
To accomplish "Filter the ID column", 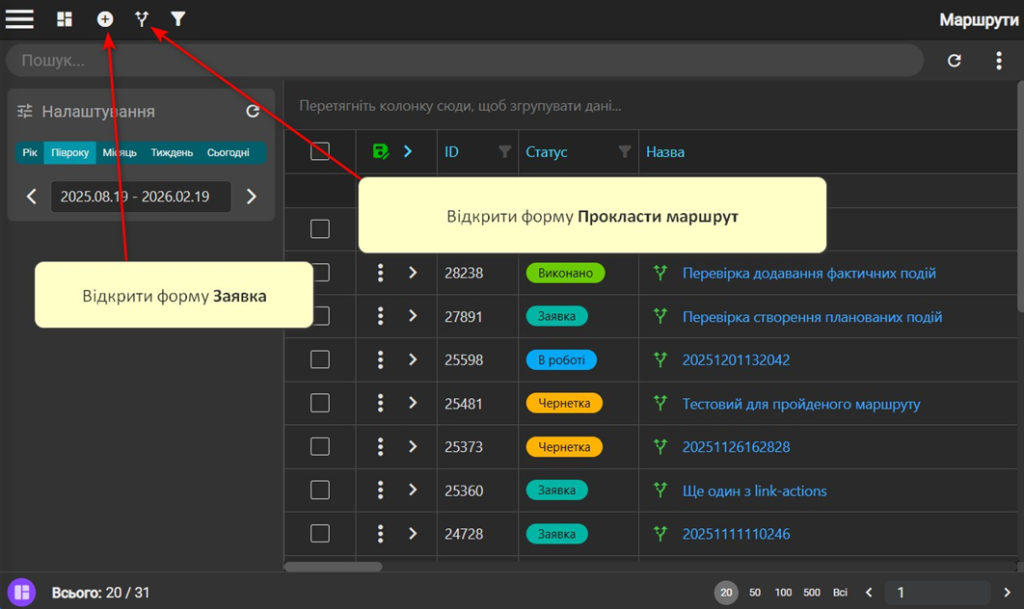I will (x=504, y=151).
